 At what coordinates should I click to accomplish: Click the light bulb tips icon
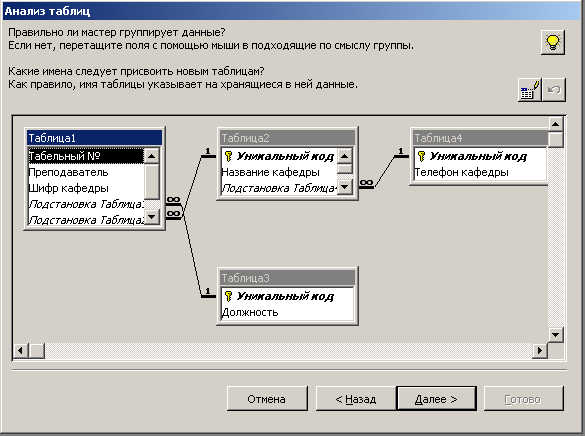553,43
